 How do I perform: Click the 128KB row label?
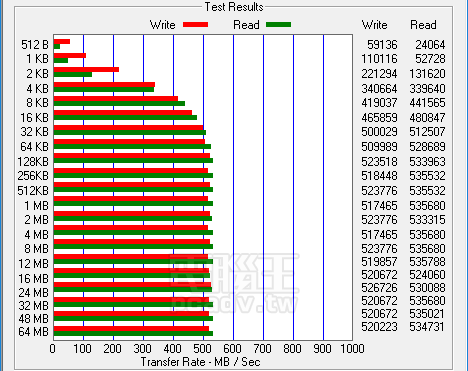33,162
